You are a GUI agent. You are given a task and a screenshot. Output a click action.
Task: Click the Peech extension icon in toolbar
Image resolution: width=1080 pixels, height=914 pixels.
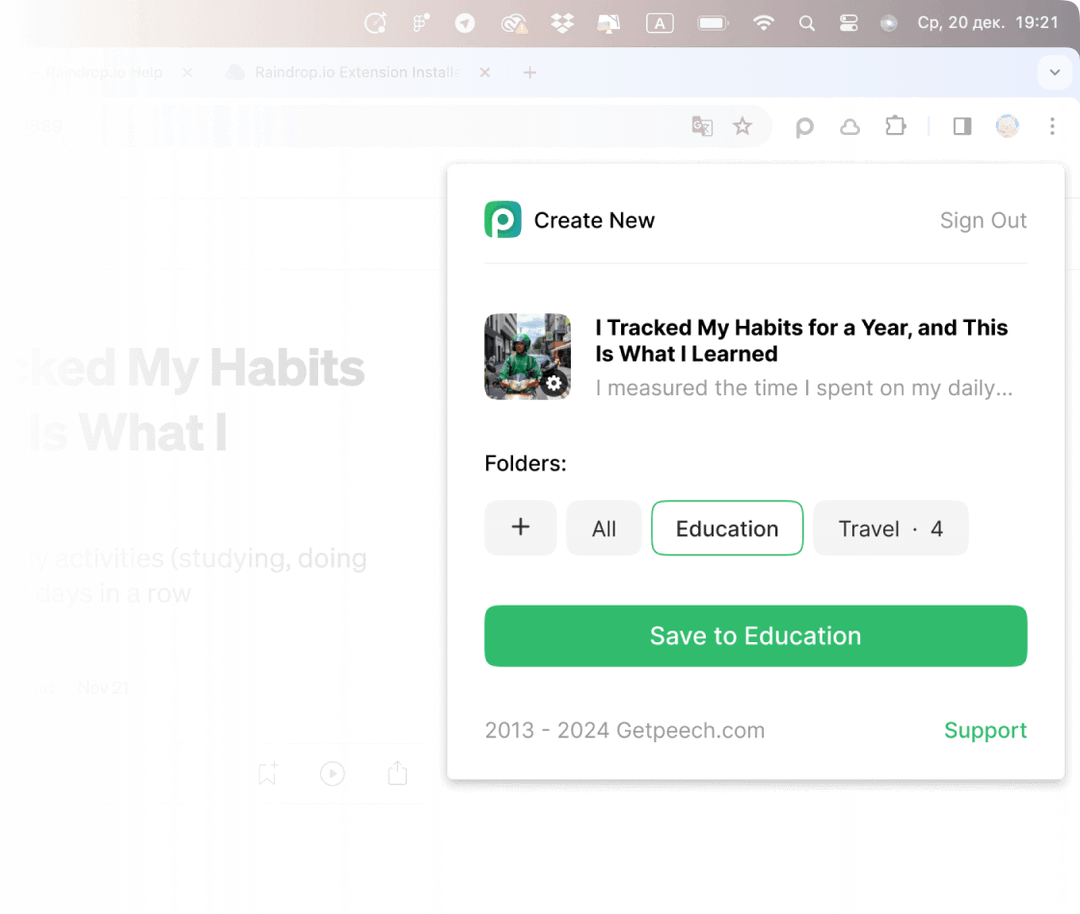804,127
